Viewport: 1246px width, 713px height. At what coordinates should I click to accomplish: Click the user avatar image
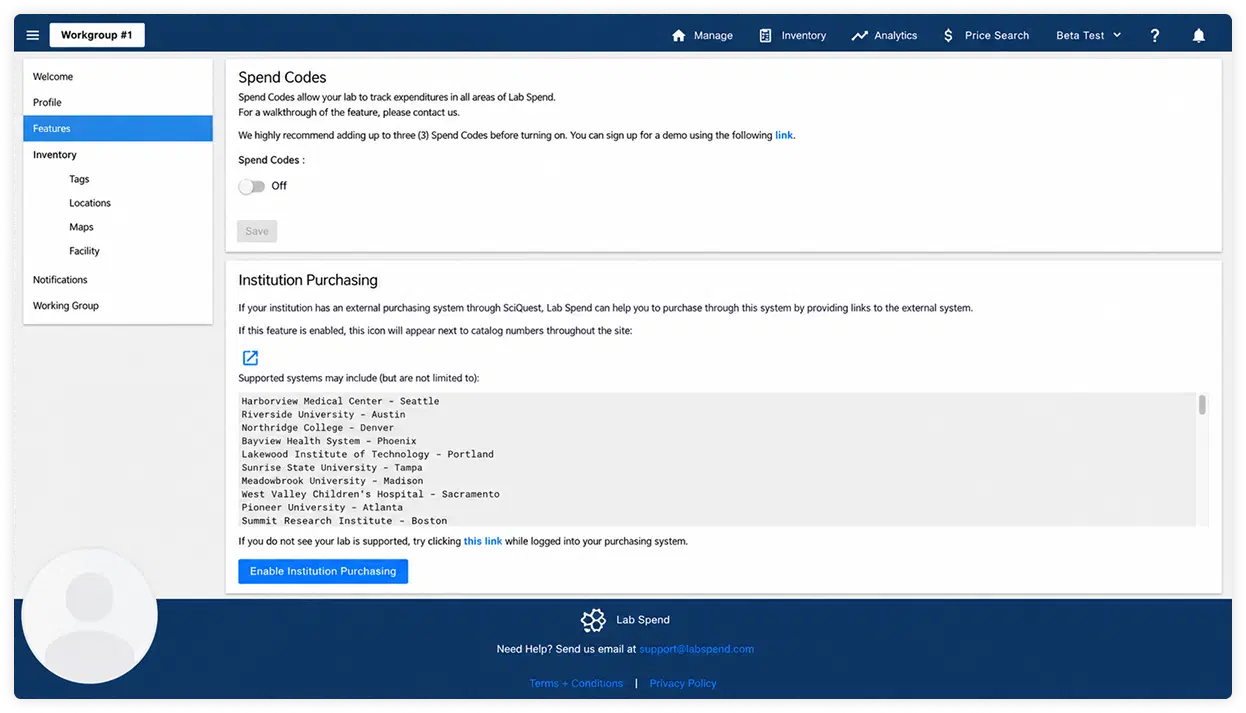[90, 615]
